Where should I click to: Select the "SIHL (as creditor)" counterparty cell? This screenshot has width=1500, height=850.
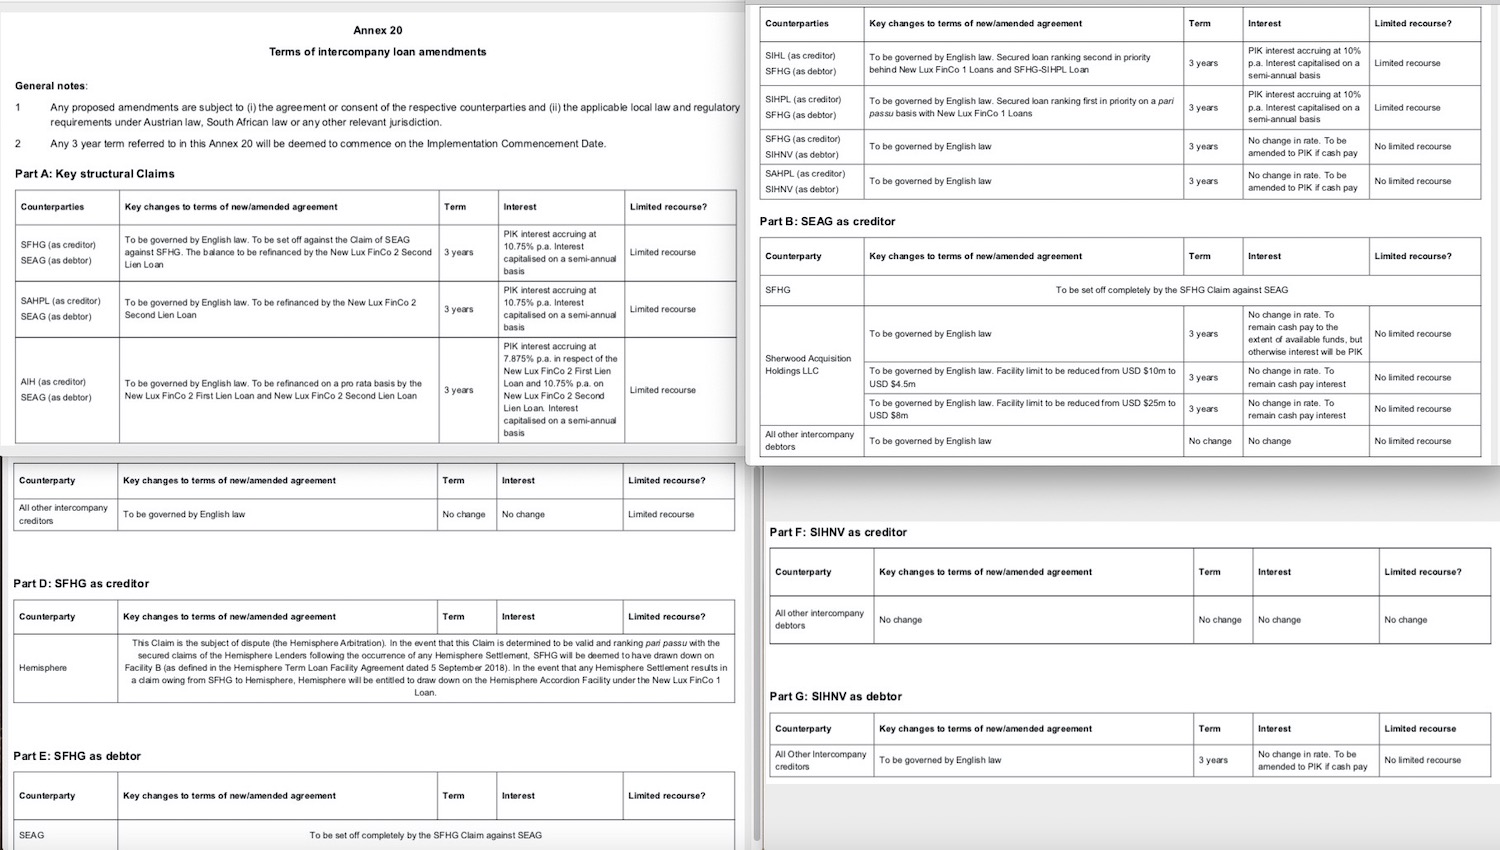pos(813,63)
